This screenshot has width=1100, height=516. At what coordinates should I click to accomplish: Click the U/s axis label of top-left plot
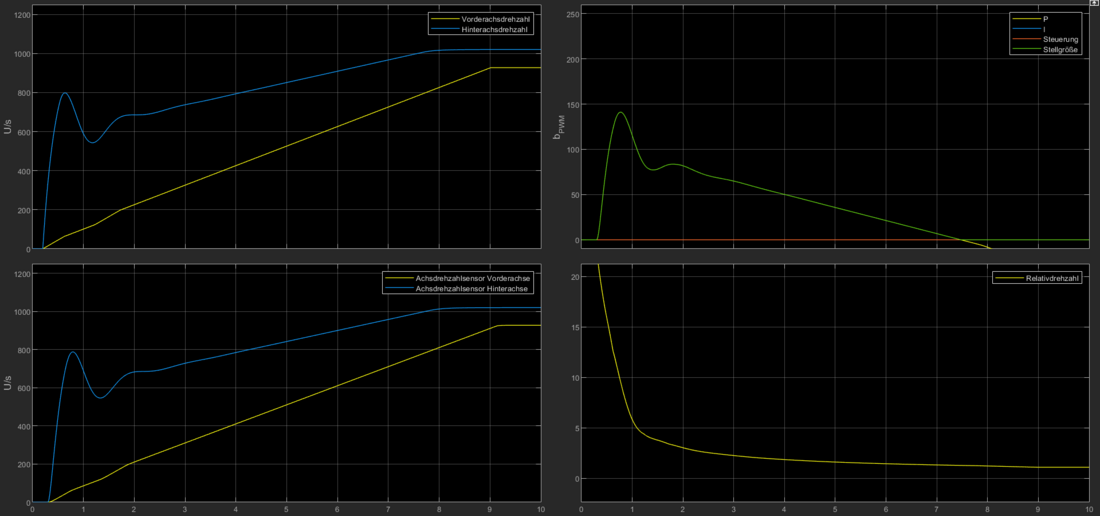(x=7, y=127)
